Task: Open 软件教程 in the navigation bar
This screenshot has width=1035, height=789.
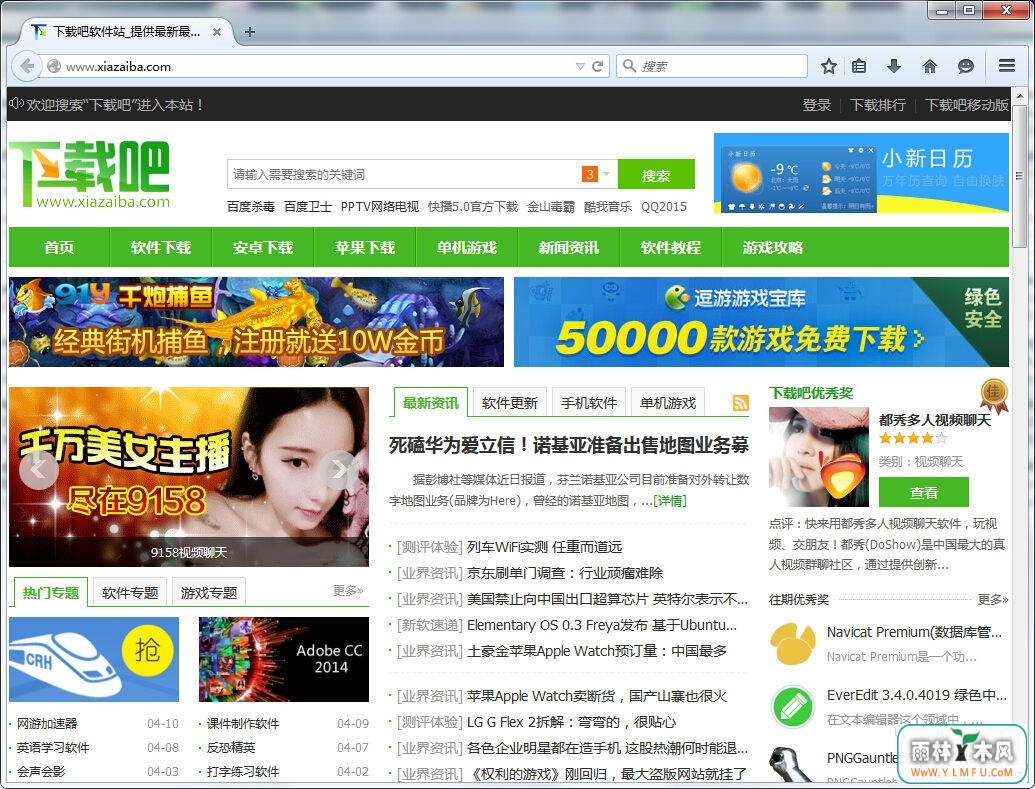Action: [671, 248]
